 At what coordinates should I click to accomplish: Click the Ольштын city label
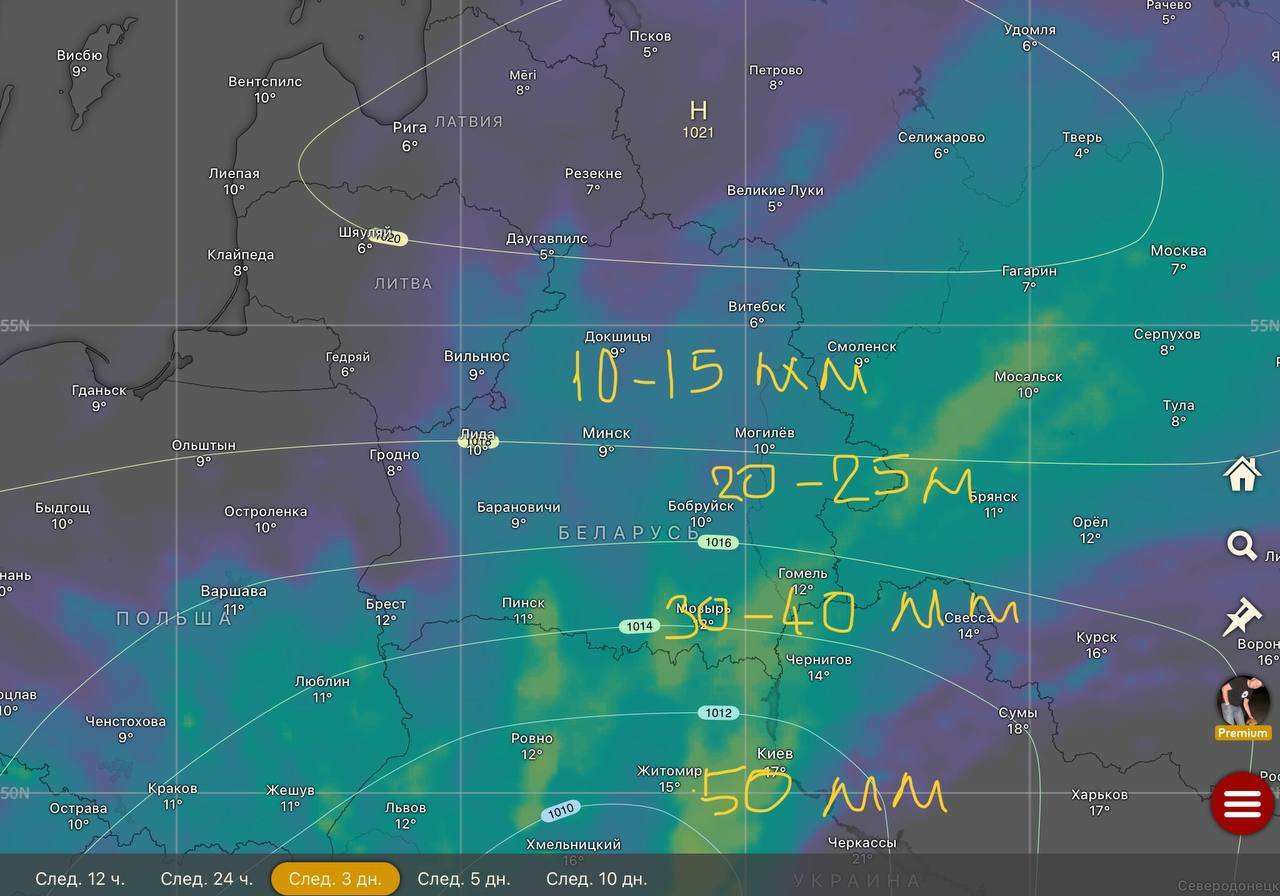click(204, 445)
